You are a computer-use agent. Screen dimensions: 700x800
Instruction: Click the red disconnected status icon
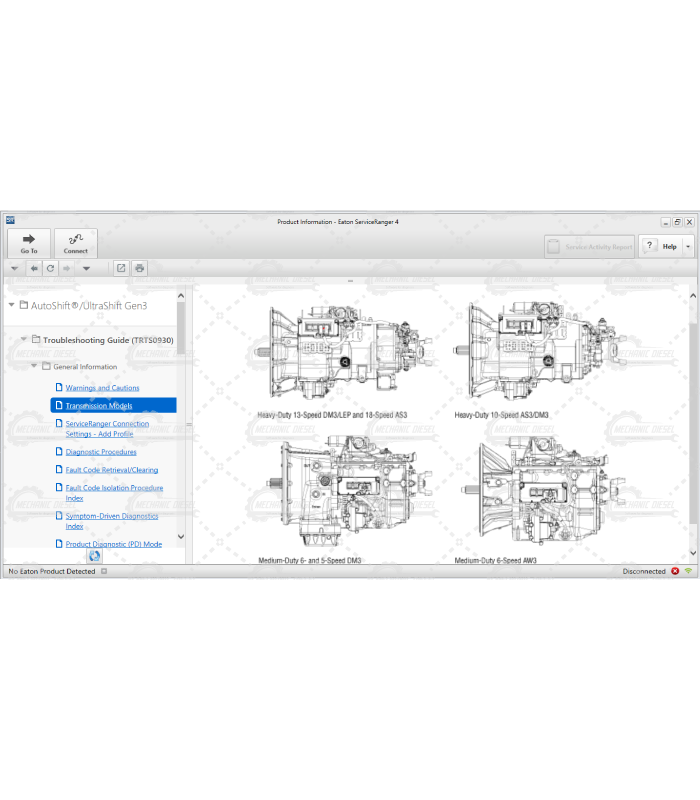[675, 571]
